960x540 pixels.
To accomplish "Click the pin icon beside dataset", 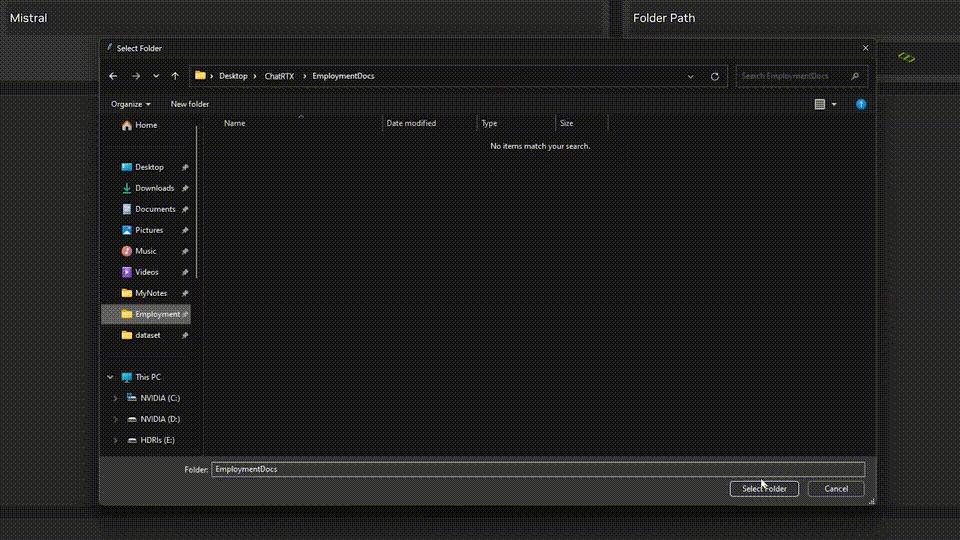I will pos(185,336).
